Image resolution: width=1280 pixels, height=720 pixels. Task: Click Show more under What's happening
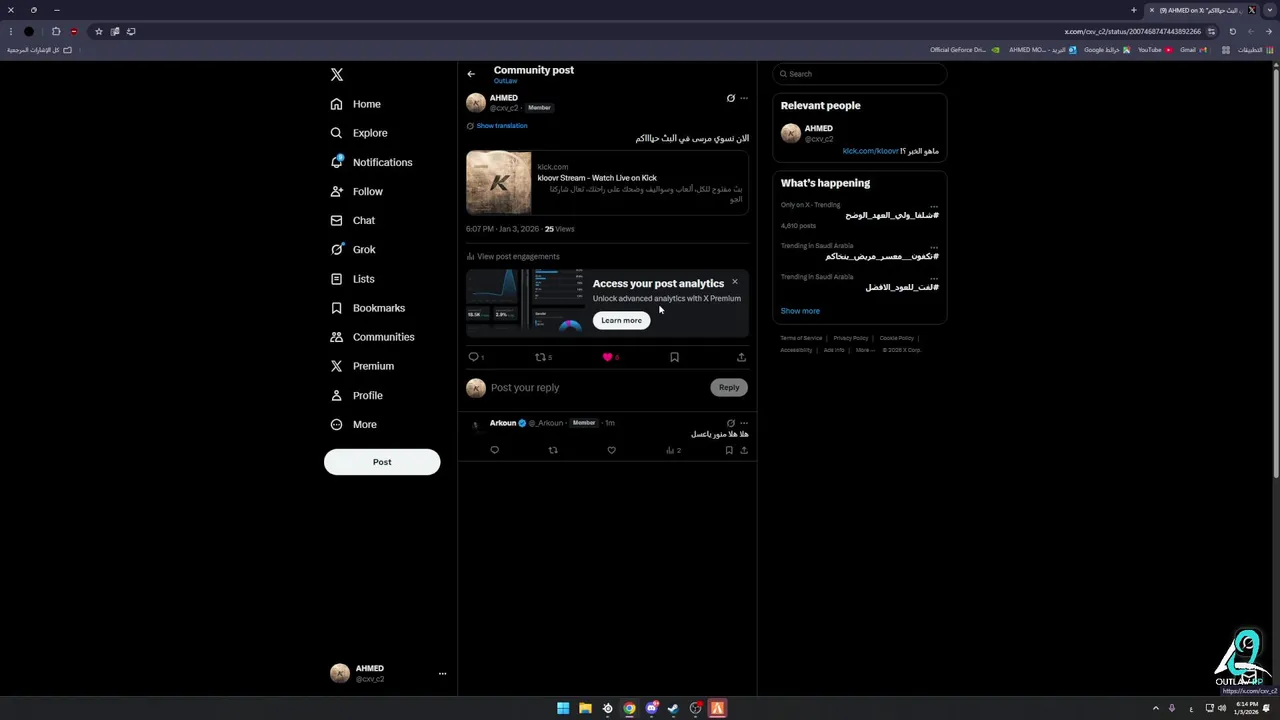pos(800,311)
